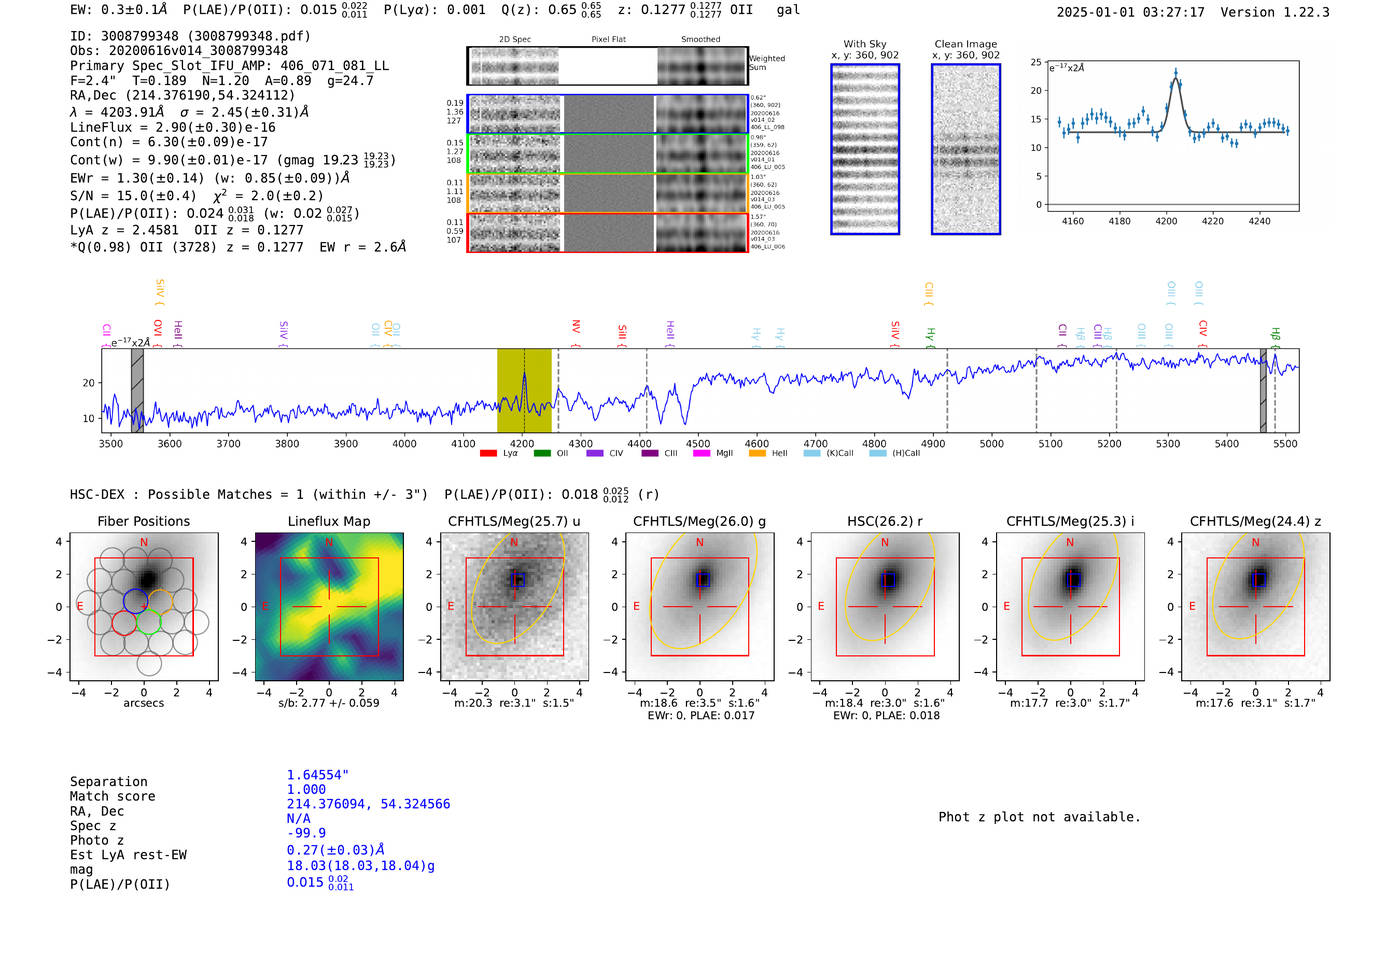Select the matched RA, Dec value 214.376094, 54.324566
This screenshot has width=1400, height=953.
pyautogui.click(x=368, y=804)
